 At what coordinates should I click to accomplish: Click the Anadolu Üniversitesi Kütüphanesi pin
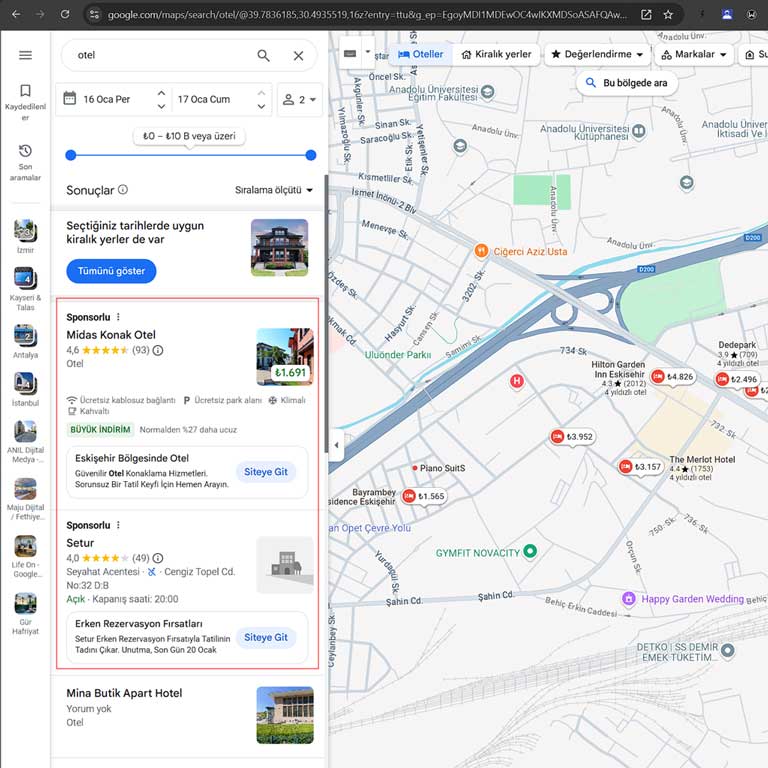(639, 131)
